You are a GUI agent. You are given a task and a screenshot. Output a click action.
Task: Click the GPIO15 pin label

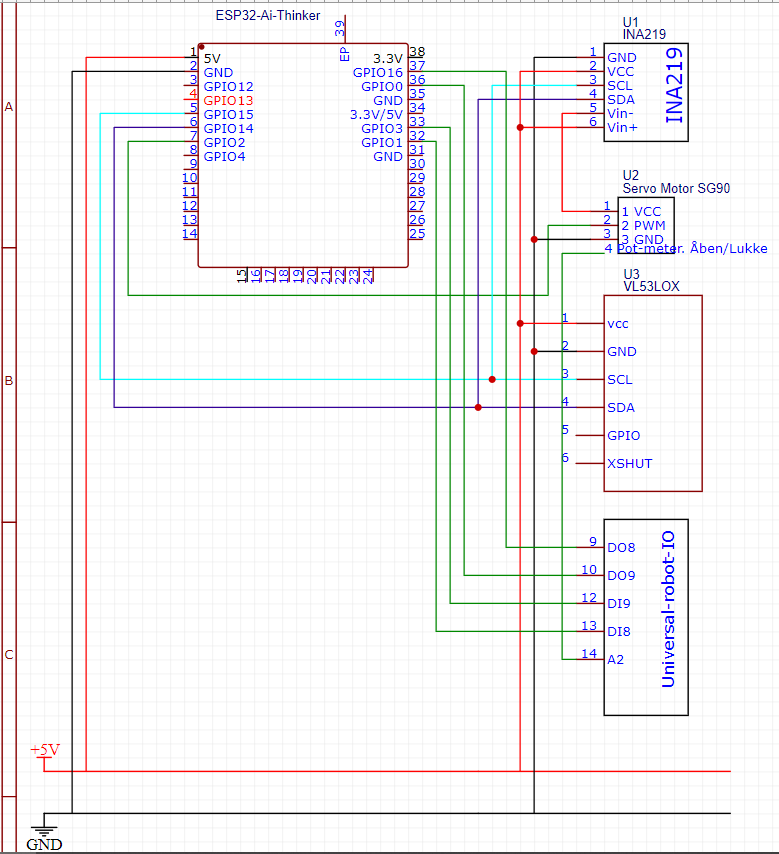[228, 115]
